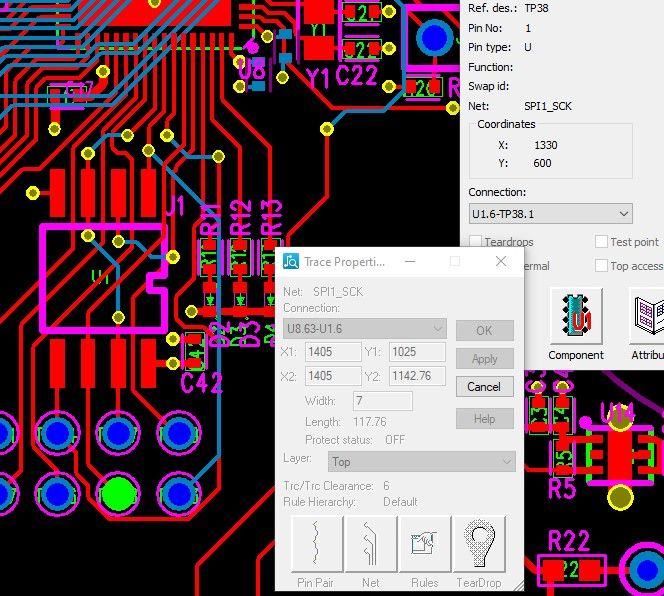Click the C42 reference designator label
Image resolution: width=664 pixels, height=596 pixels.
tap(201, 383)
